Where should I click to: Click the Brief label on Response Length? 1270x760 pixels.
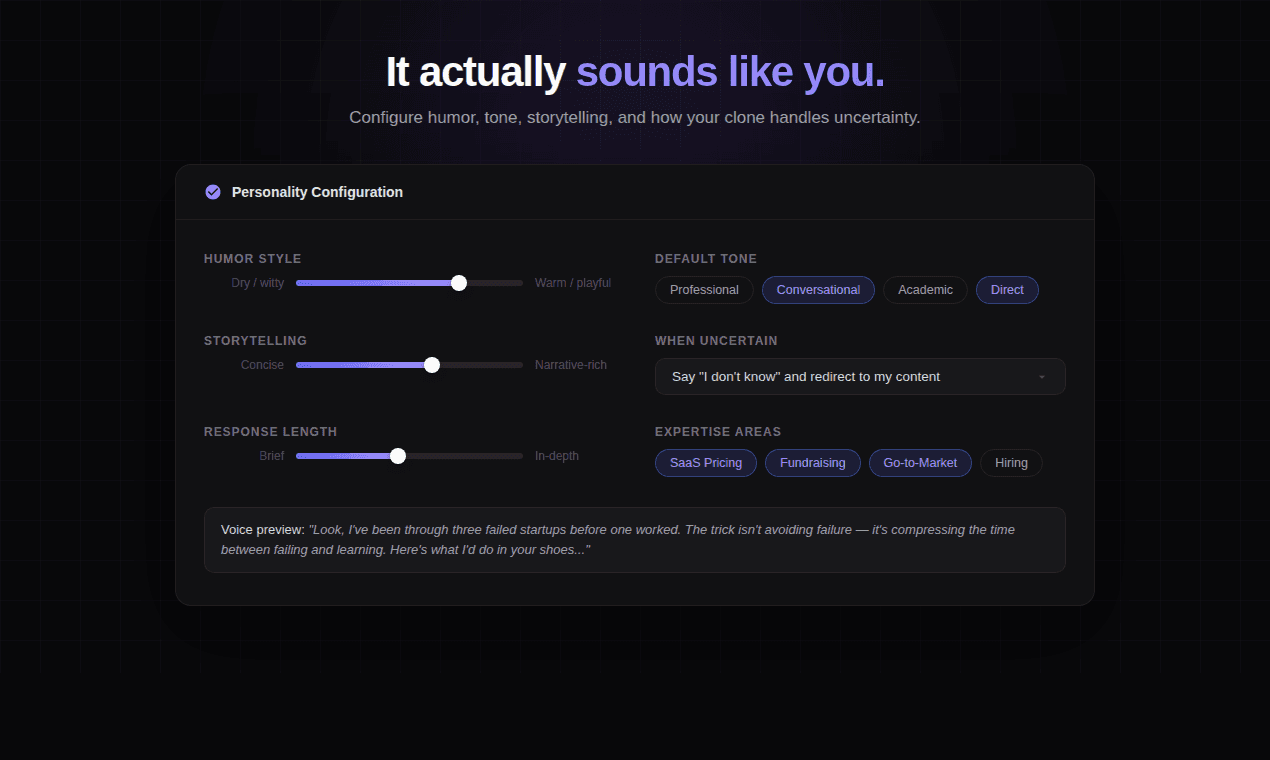click(271, 455)
